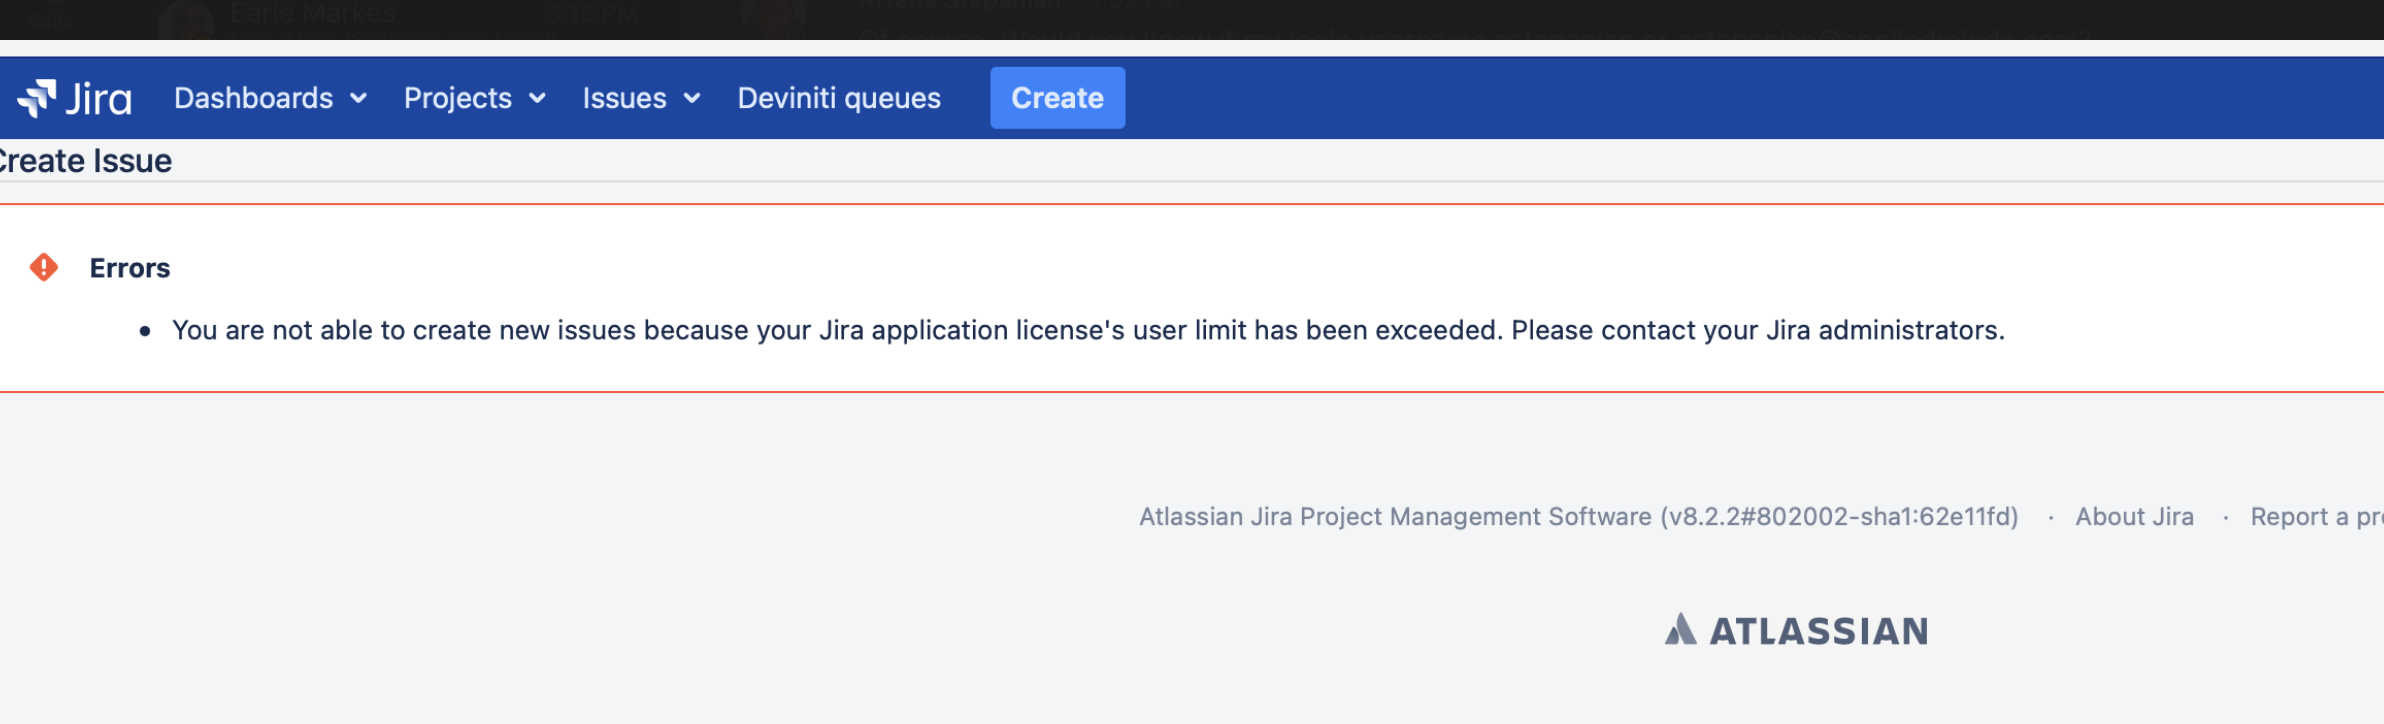Click the Errors heading text
Image resolution: width=2384 pixels, height=724 pixels.
(129, 266)
